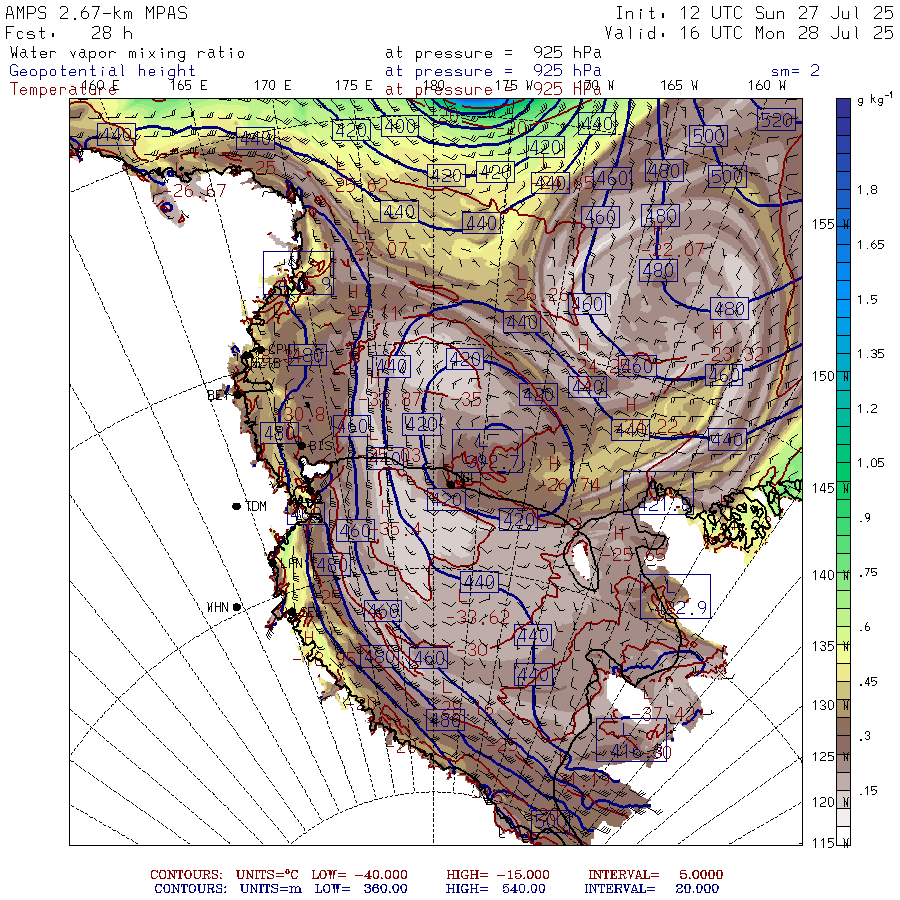This screenshot has width=900, height=900.
Task: Click the .45 colorbar value
Action: click(x=868, y=682)
